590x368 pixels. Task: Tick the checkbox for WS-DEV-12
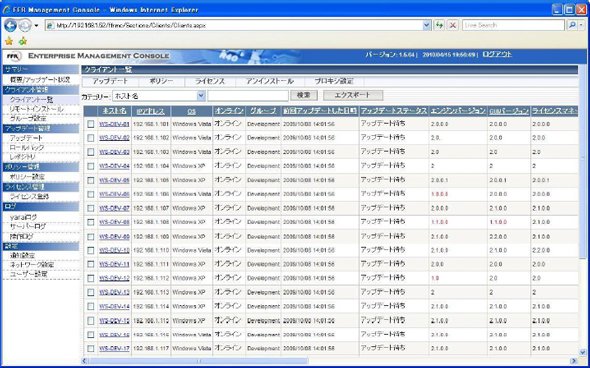91,278
